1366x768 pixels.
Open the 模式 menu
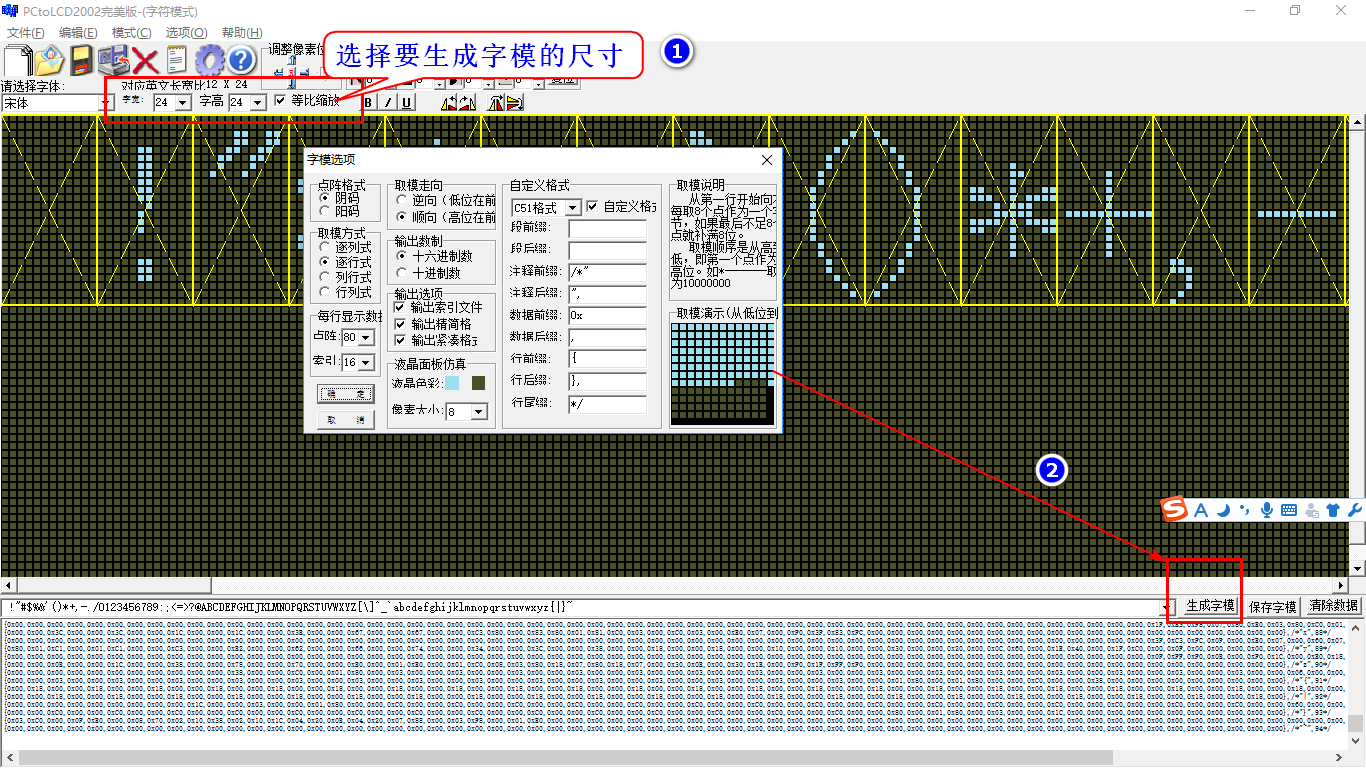(131, 33)
